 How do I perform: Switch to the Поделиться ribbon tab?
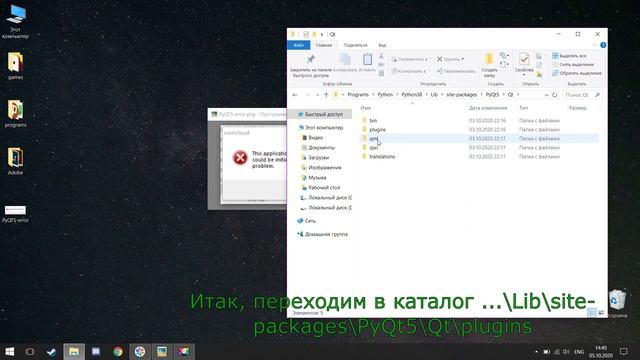[355, 45]
